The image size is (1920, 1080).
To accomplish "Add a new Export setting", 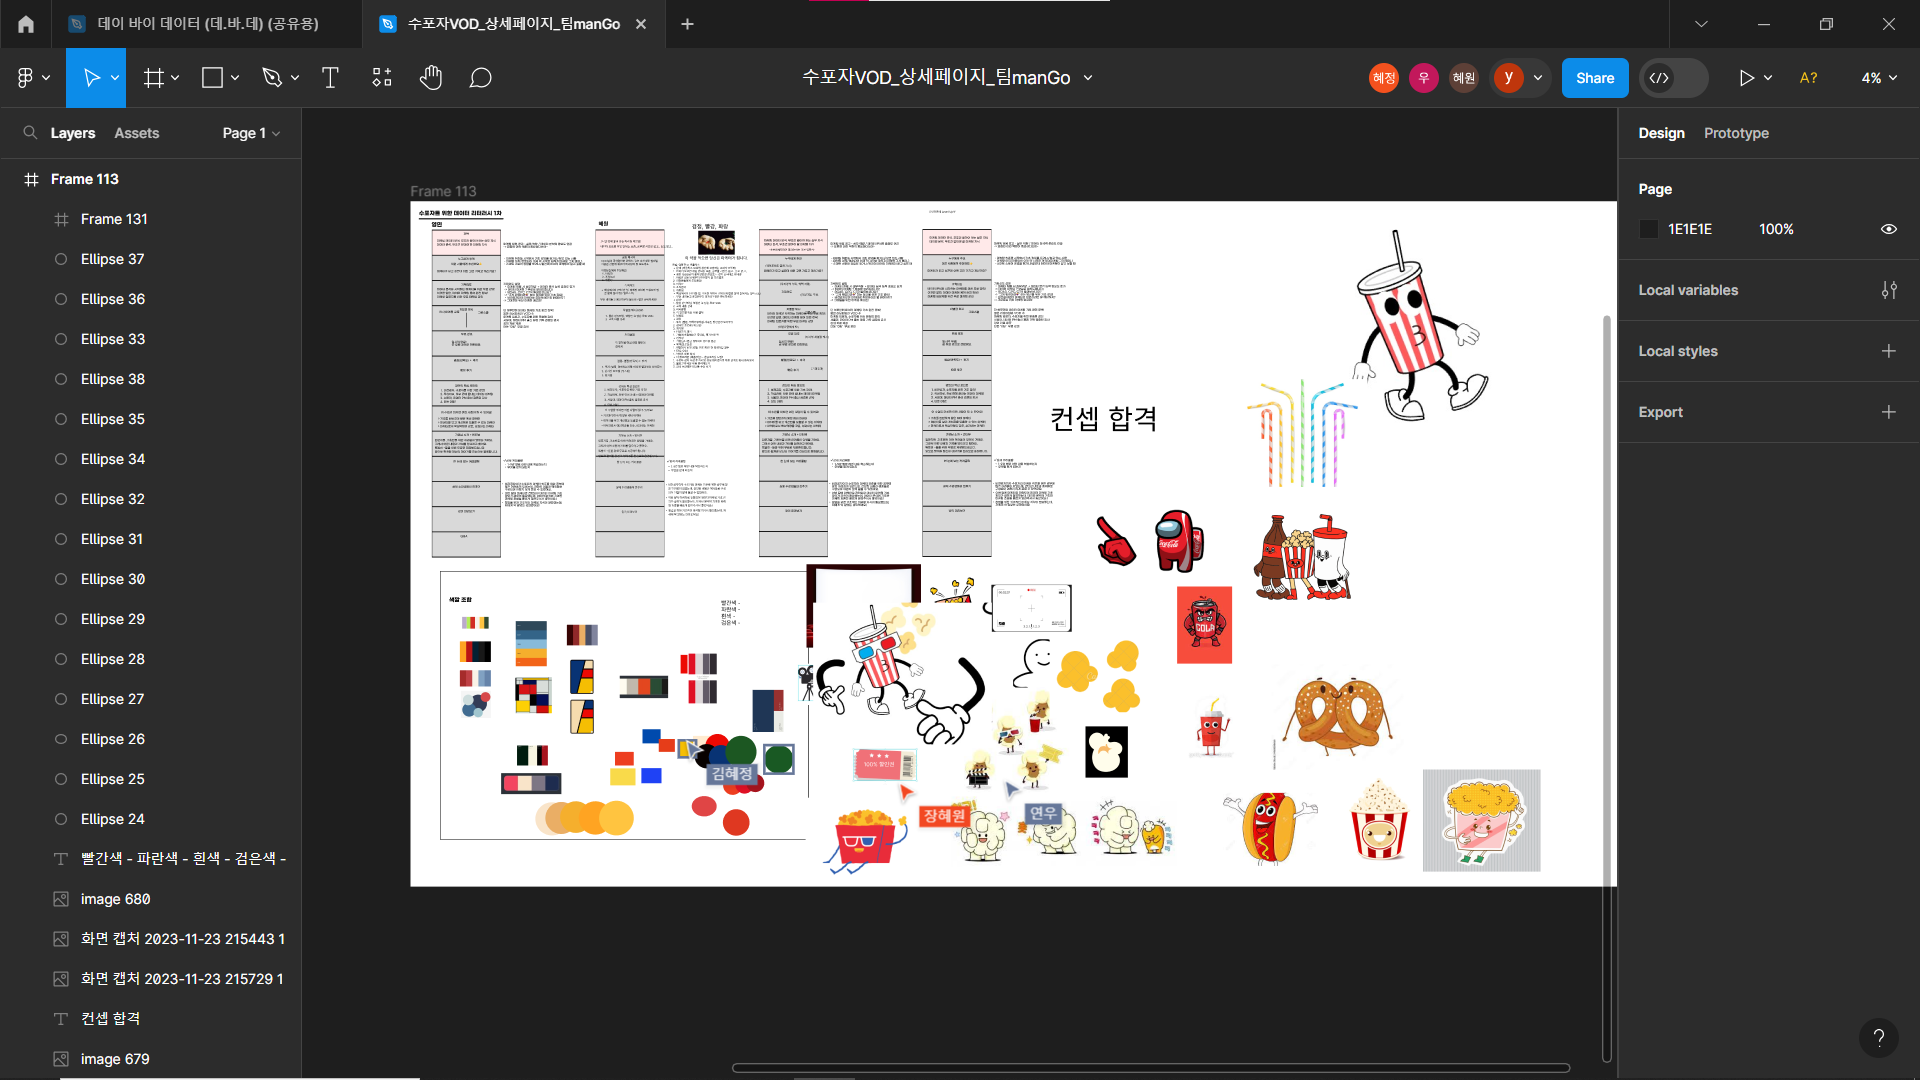I will click(x=1888, y=412).
